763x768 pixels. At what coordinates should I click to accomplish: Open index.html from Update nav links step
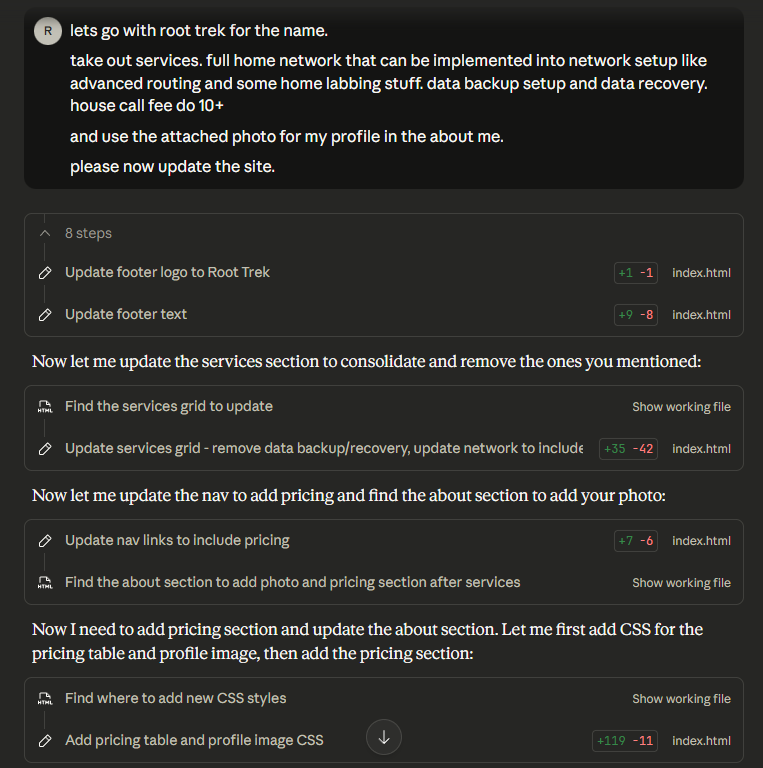point(701,541)
